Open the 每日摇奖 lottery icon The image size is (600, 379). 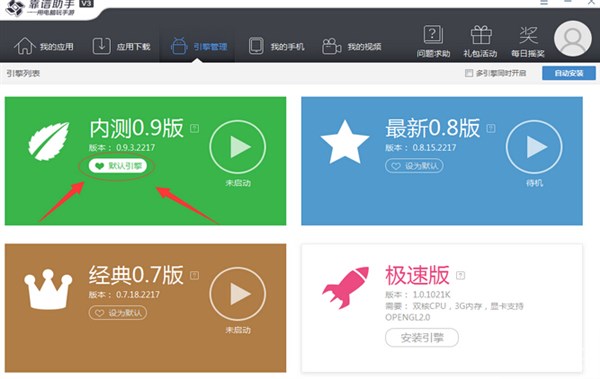(528, 42)
